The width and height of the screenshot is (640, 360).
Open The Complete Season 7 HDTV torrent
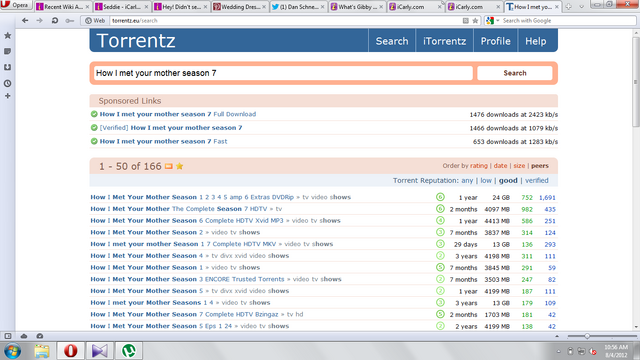[x=179, y=209]
